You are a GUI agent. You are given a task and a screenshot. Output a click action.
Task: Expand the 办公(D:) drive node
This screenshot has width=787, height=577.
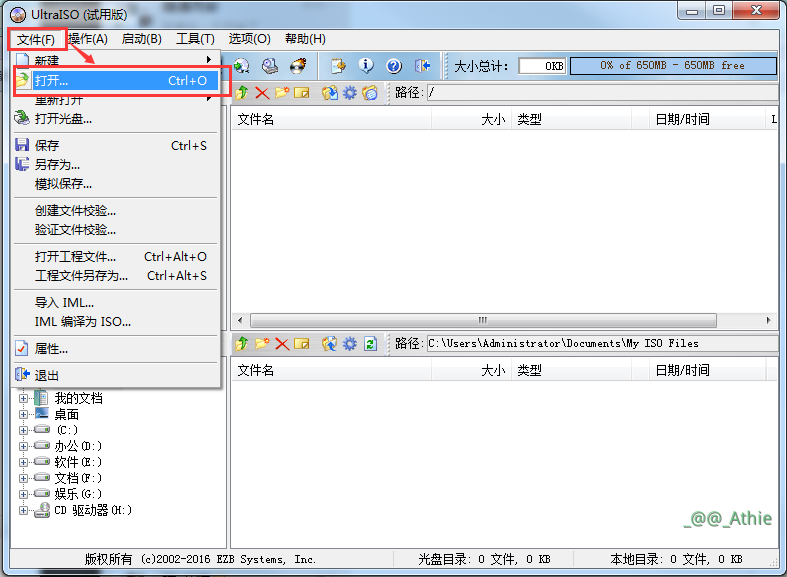click(x=23, y=446)
